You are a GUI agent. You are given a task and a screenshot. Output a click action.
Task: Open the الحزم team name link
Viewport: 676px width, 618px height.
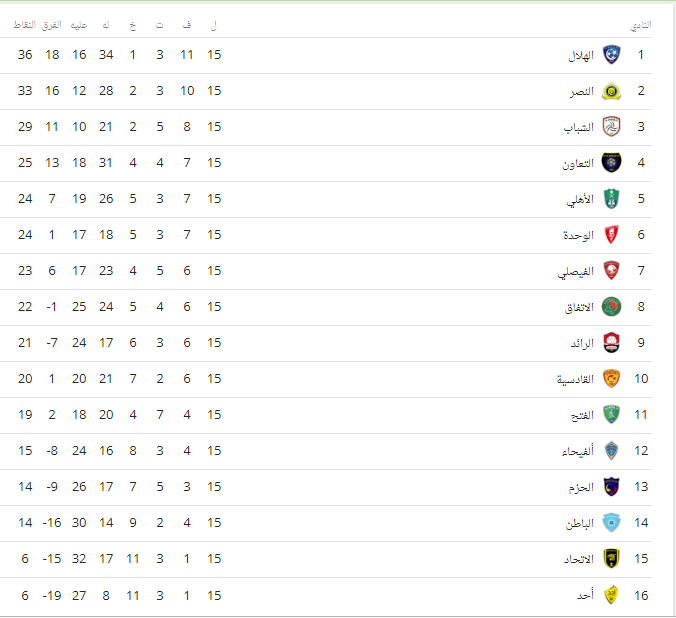pyautogui.click(x=581, y=487)
